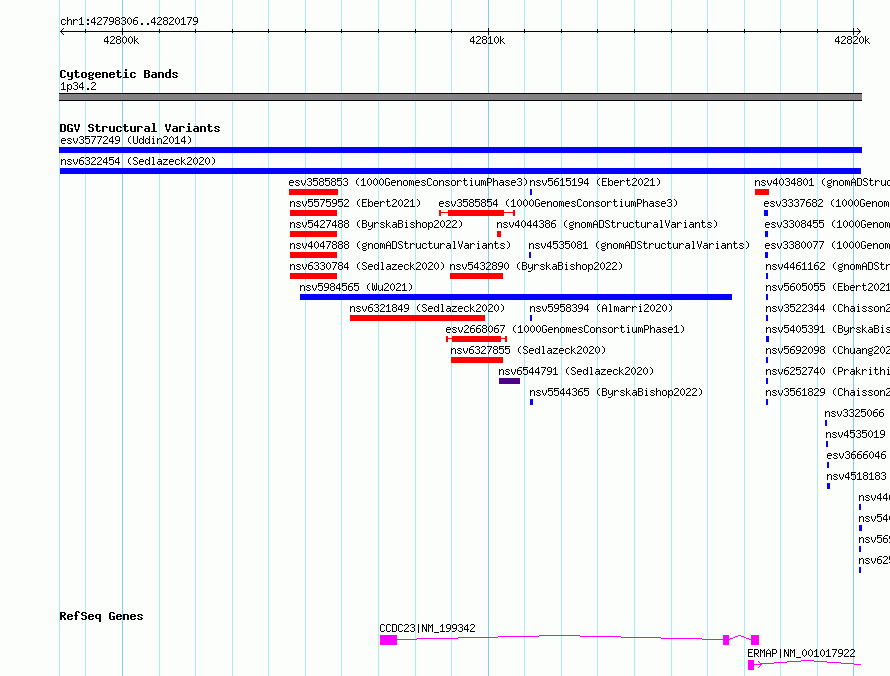
Task: Select the blue bar below nsv6322454
Action: [x=460, y=171]
